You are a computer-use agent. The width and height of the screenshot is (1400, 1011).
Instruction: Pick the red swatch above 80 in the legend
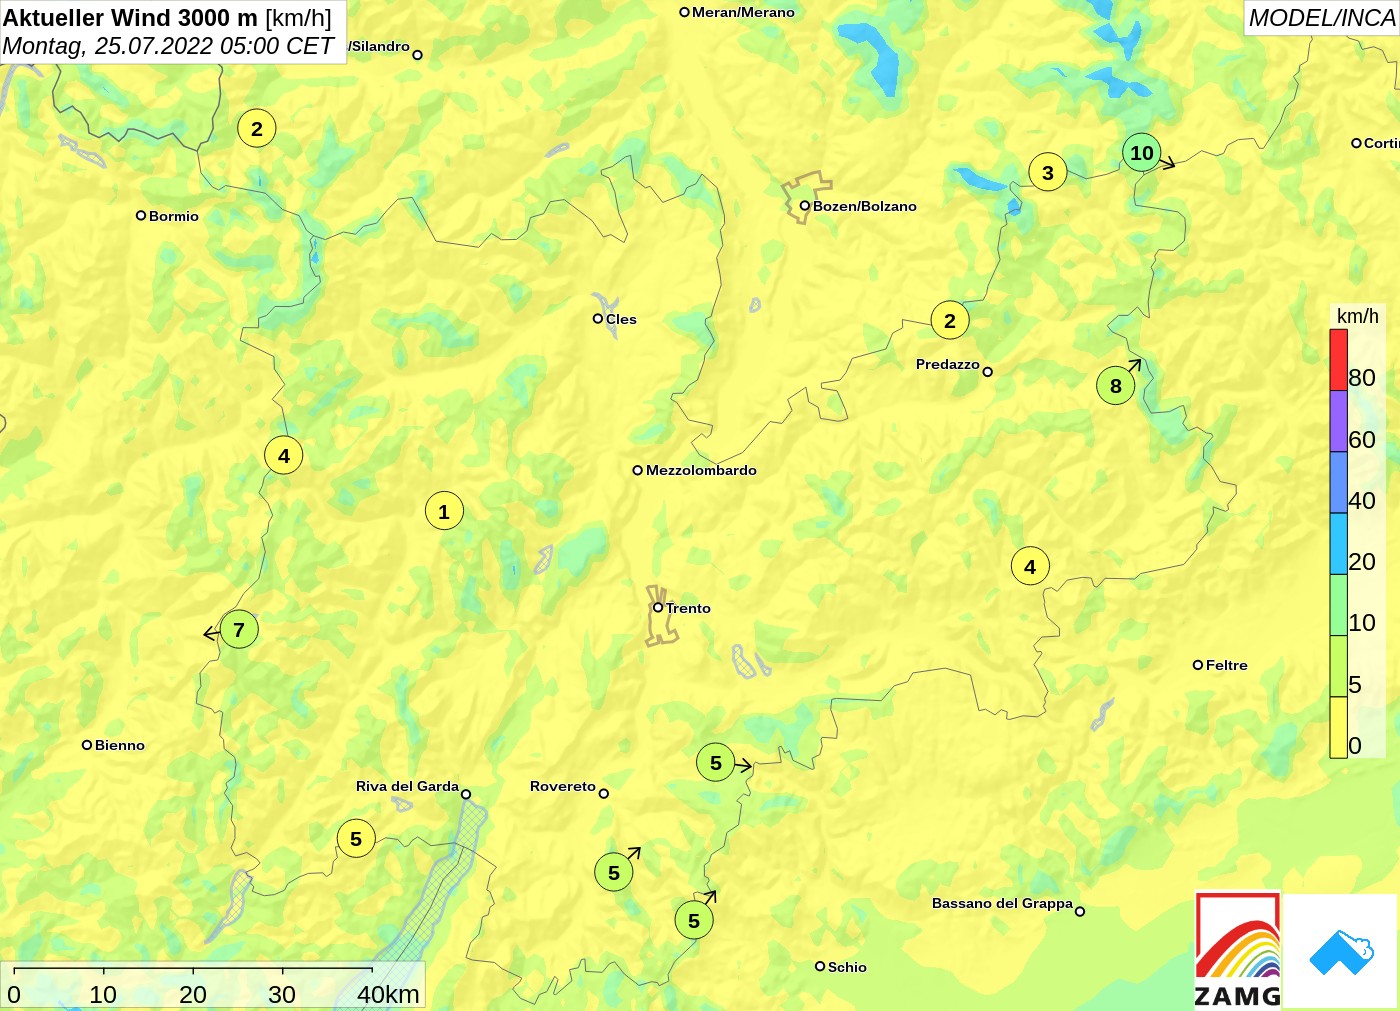pos(1338,360)
